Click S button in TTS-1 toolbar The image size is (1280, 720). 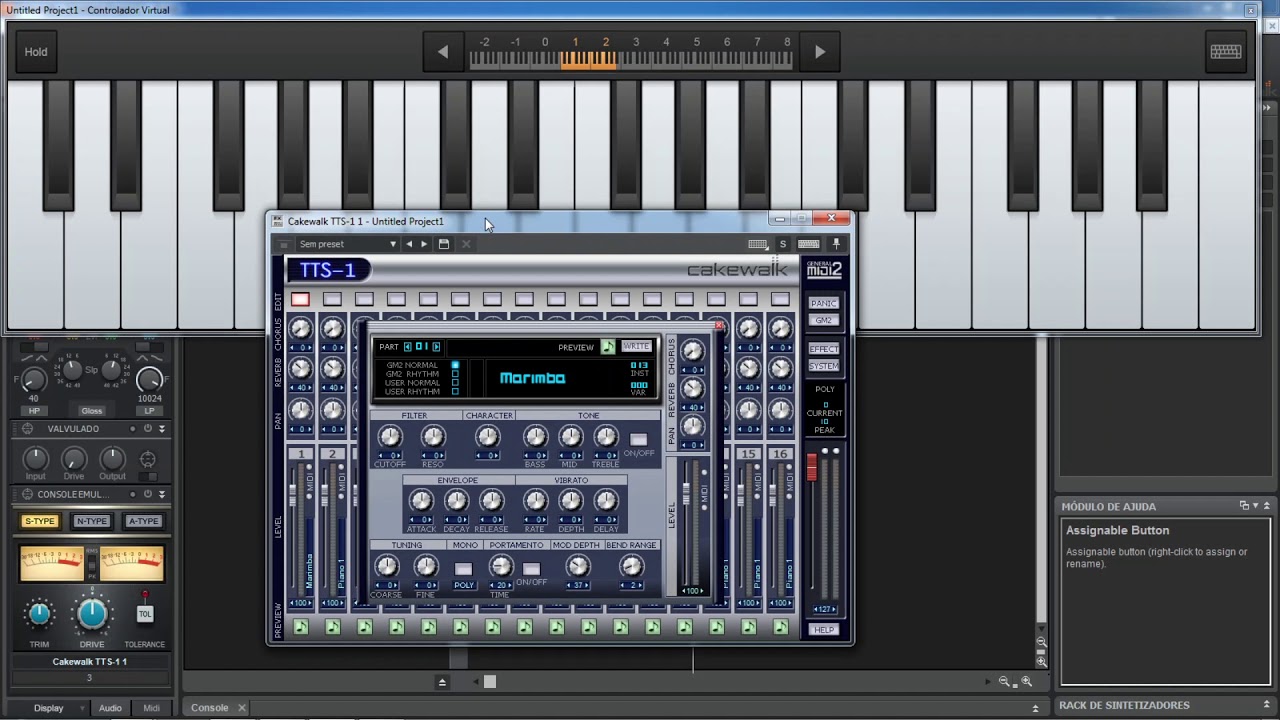[x=783, y=244]
